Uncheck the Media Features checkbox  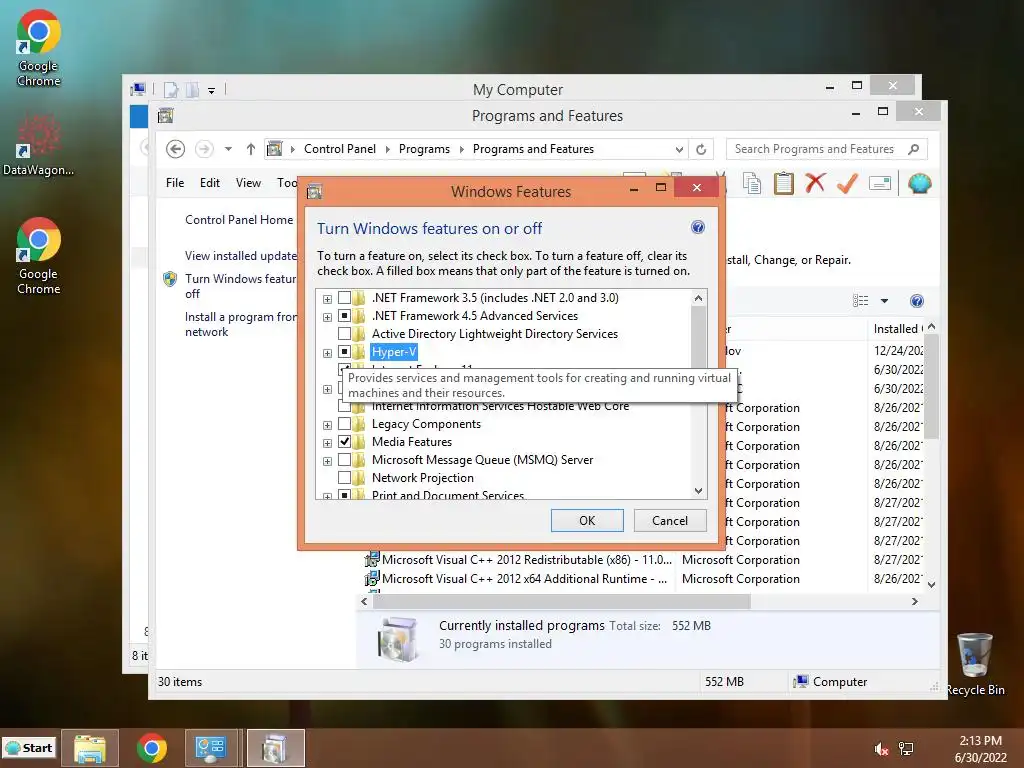pyautogui.click(x=344, y=442)
